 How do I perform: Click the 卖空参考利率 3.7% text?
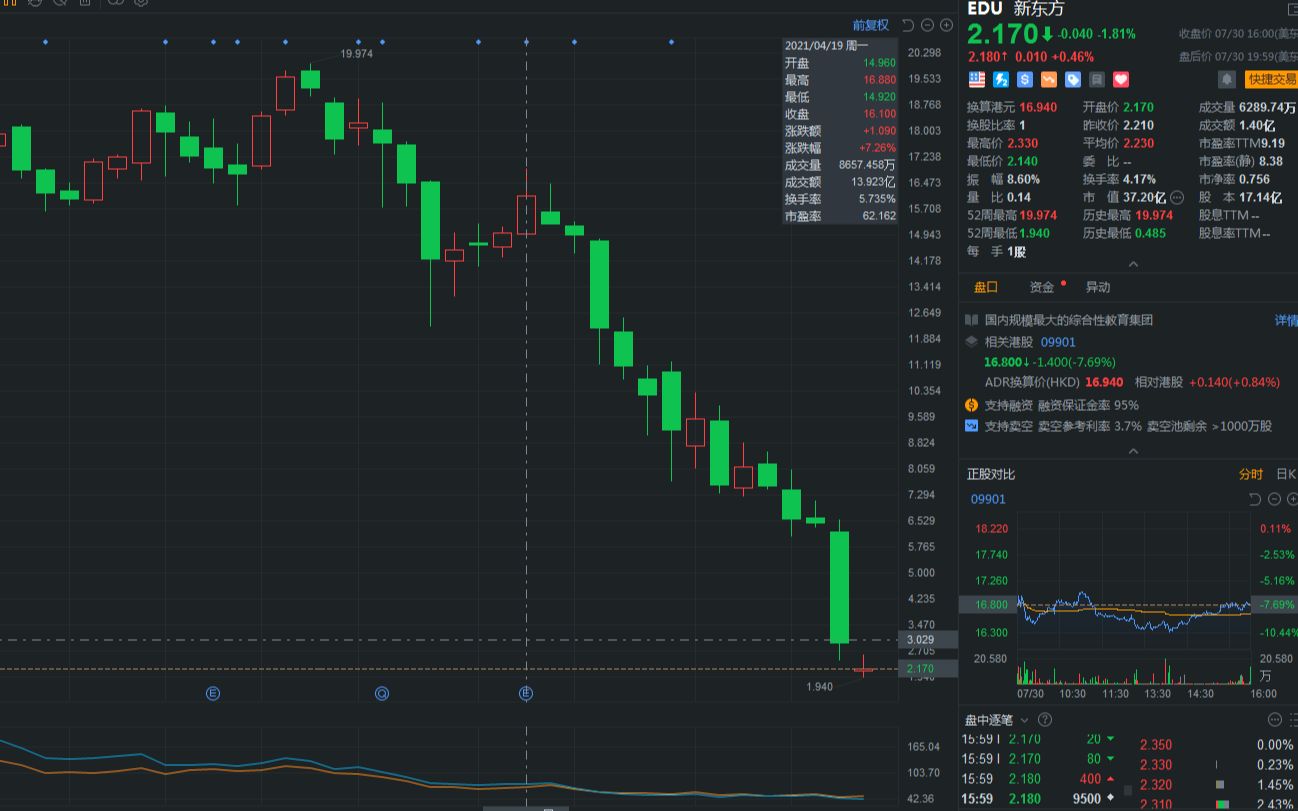click(x=1090, y=426)
